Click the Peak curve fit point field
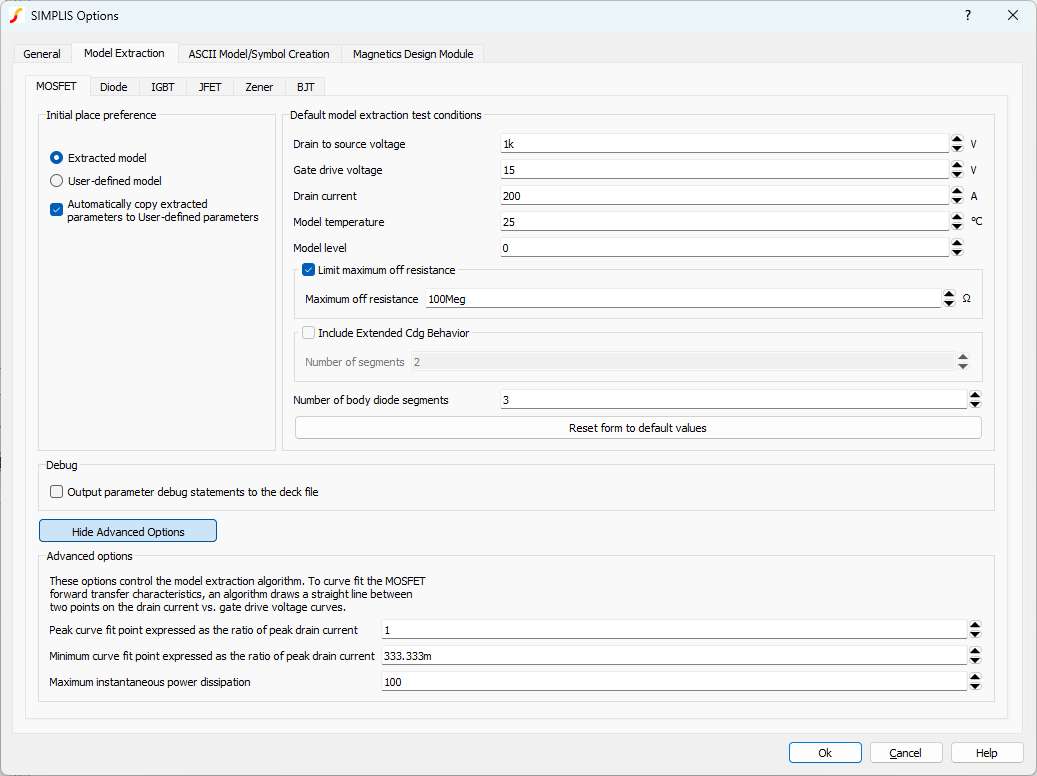This screenshot has width=1037, height=776. (672, 630)
